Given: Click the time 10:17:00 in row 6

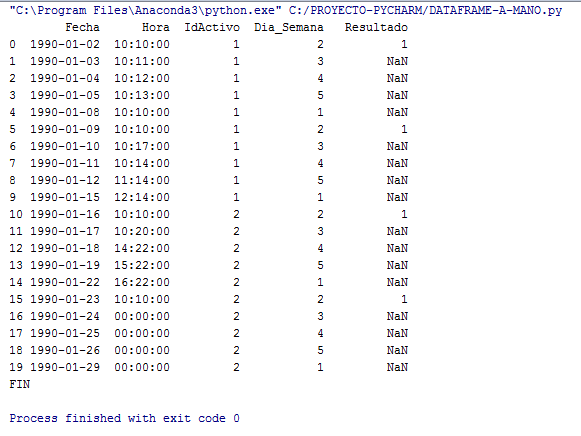Looking at the screenshot, I should pos(142,146).
